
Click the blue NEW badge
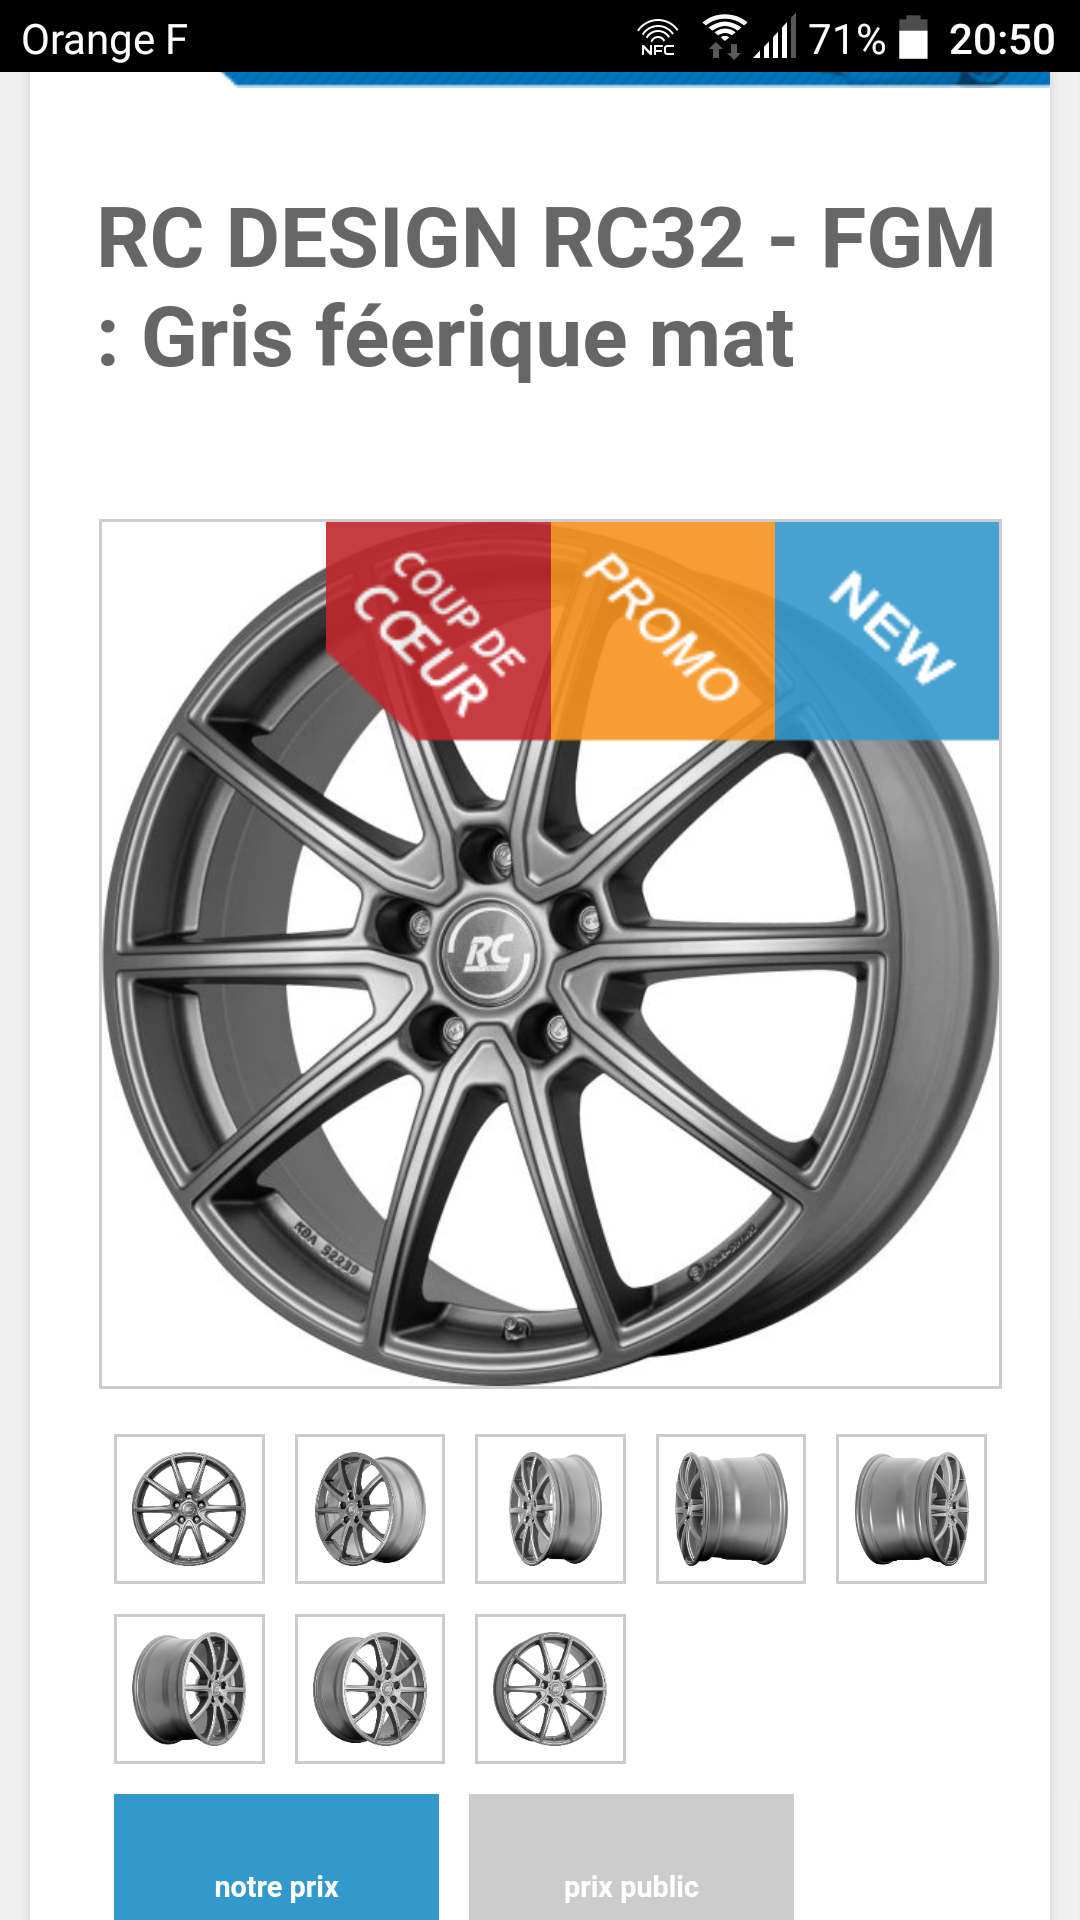coord(887,631)
